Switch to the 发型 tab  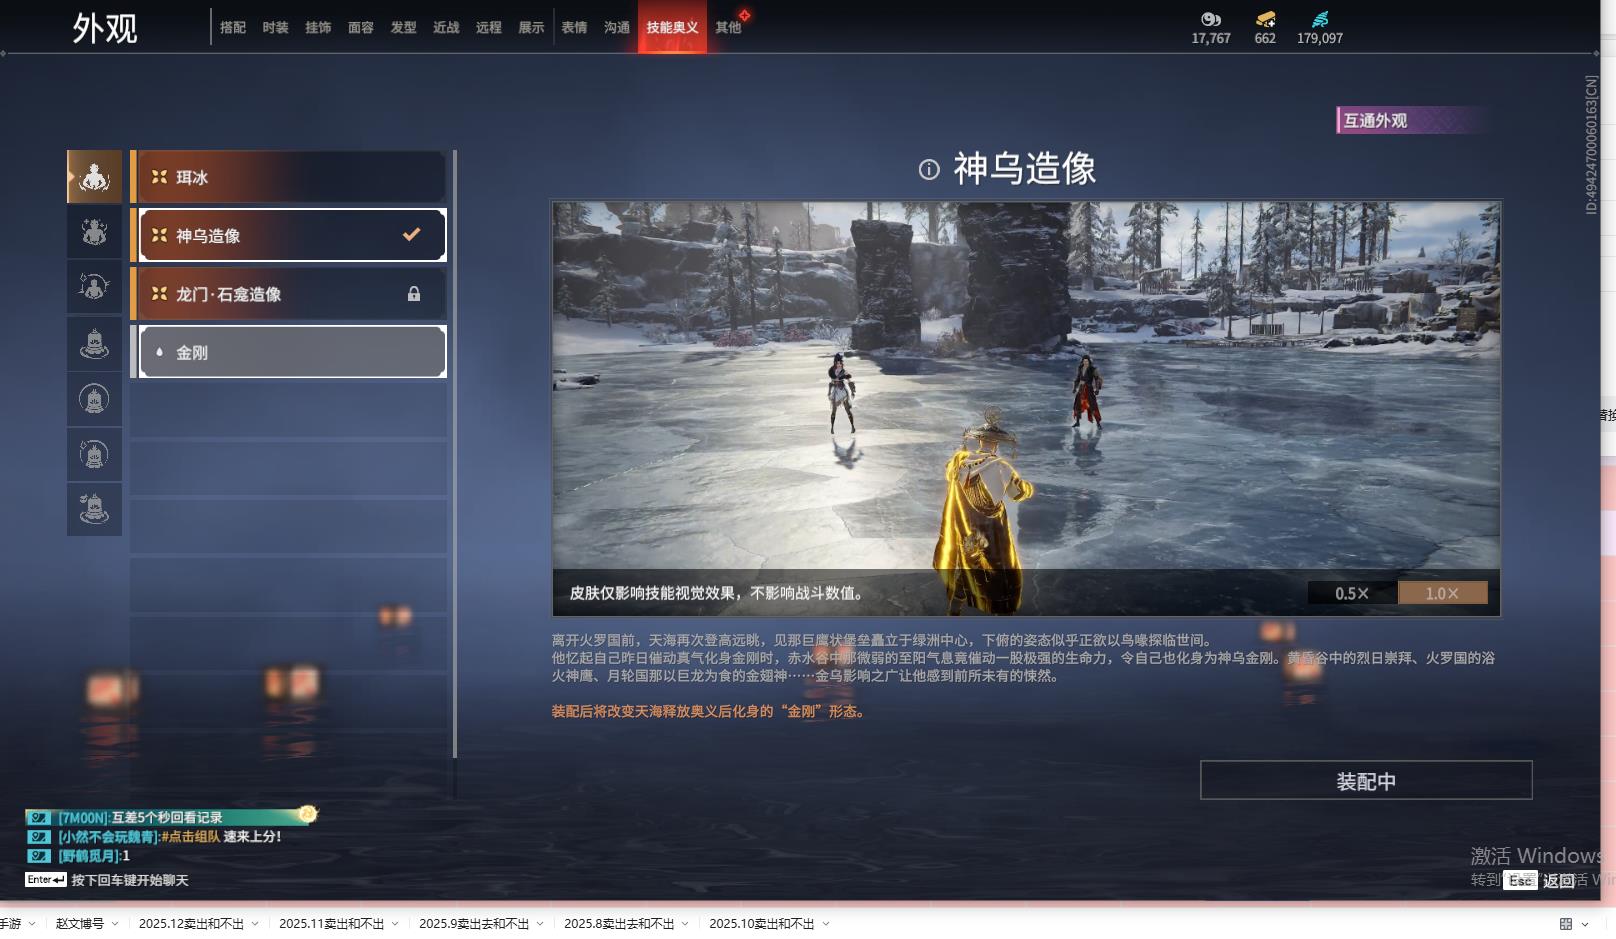404,27
